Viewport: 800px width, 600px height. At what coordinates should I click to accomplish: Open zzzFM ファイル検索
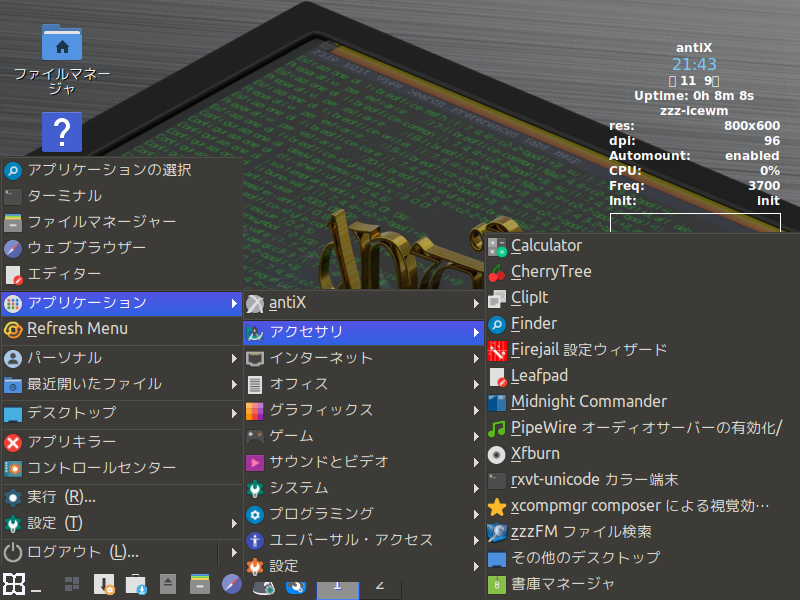pyautogui.click(x=642, y=532)
